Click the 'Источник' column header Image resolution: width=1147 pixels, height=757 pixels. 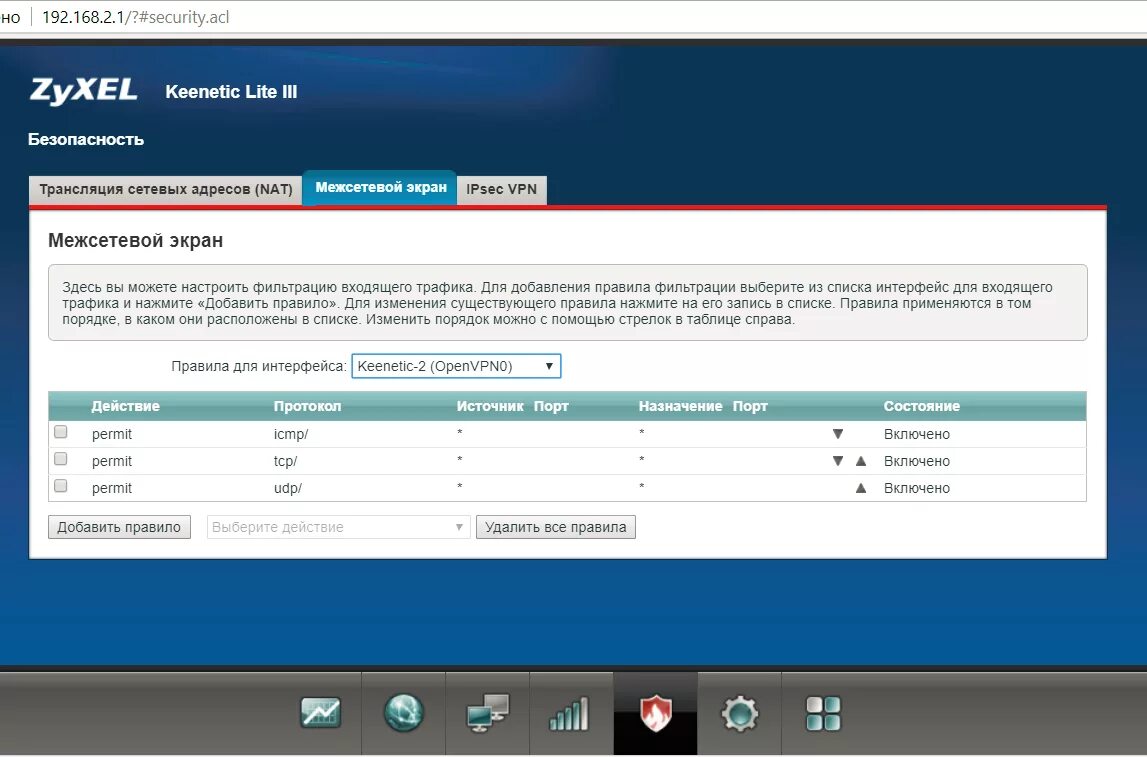coord(490,406)
